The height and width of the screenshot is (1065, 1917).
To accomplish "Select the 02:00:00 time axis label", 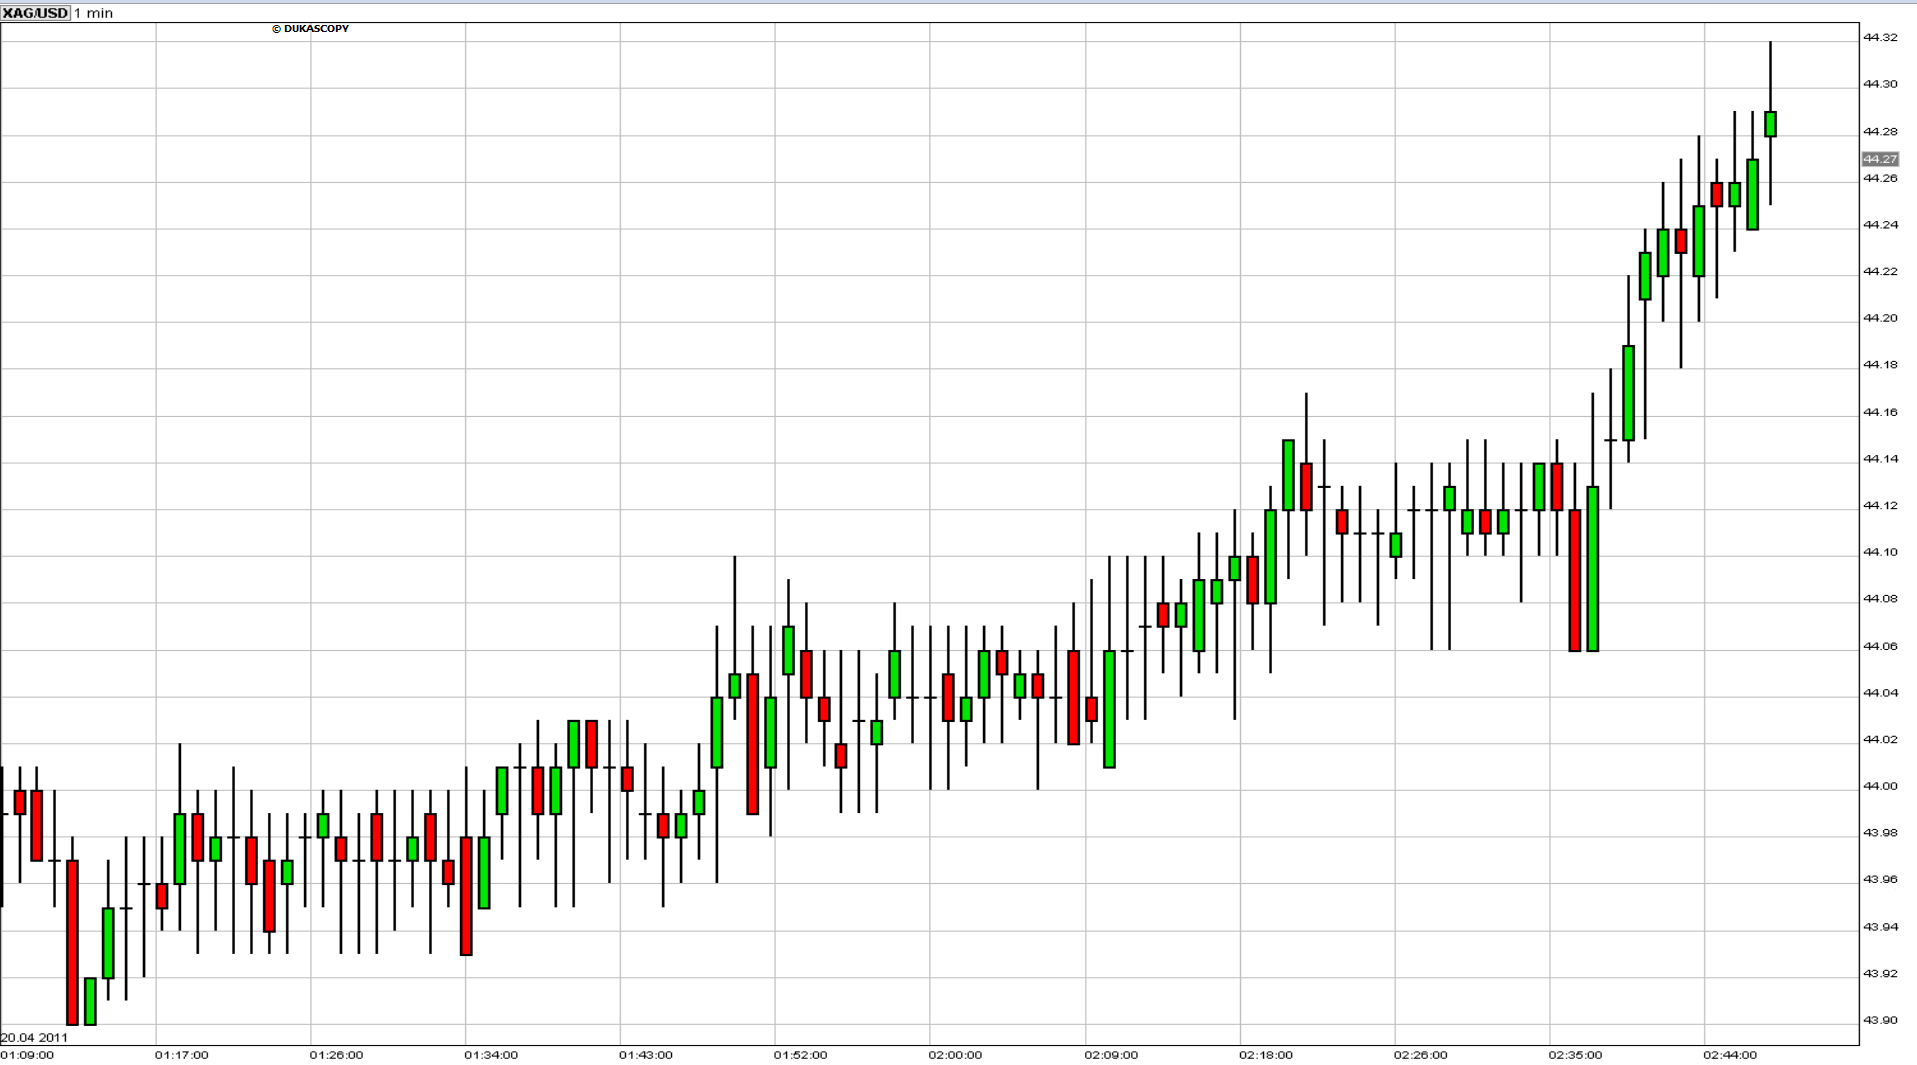I will point(955,1055).
